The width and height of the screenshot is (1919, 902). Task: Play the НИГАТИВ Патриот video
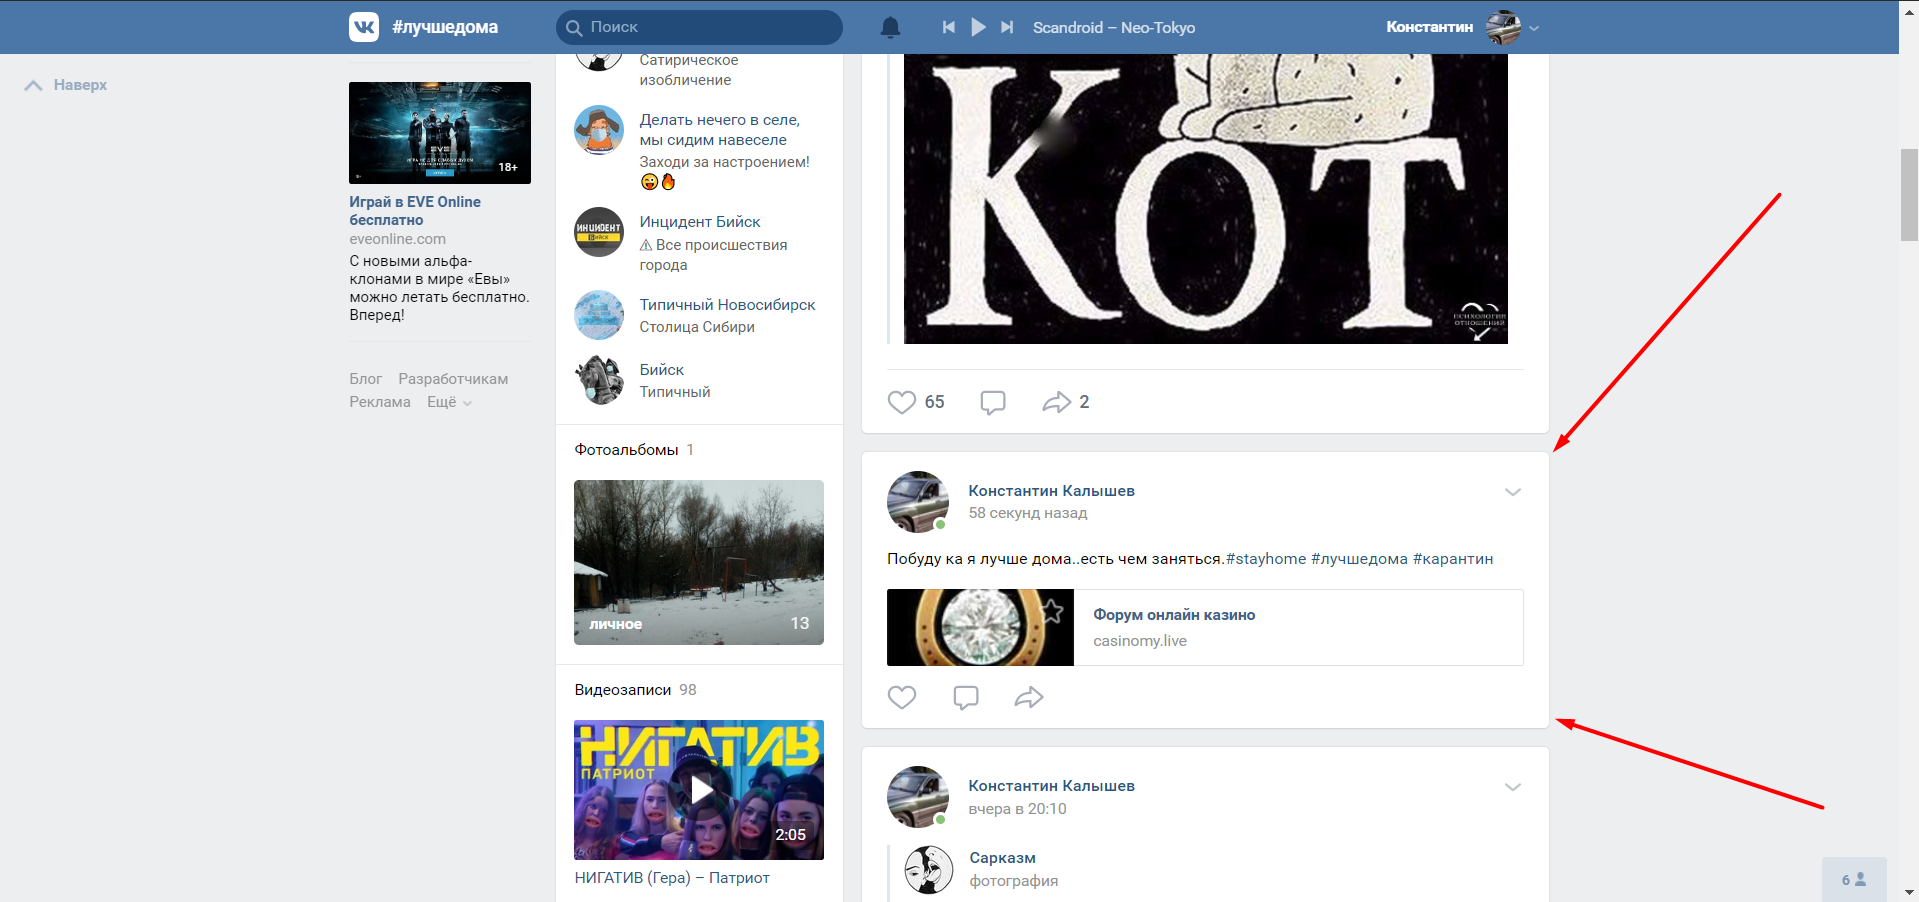[698, 790]
